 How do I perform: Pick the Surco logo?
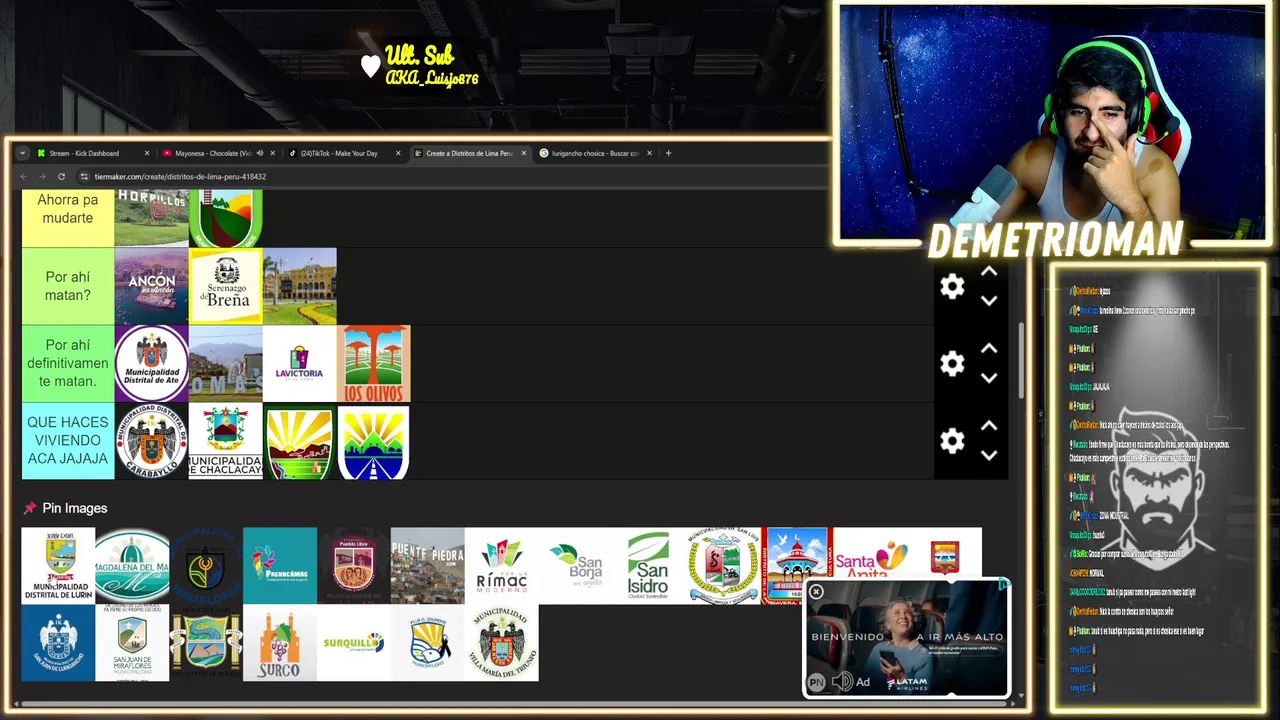280,642
